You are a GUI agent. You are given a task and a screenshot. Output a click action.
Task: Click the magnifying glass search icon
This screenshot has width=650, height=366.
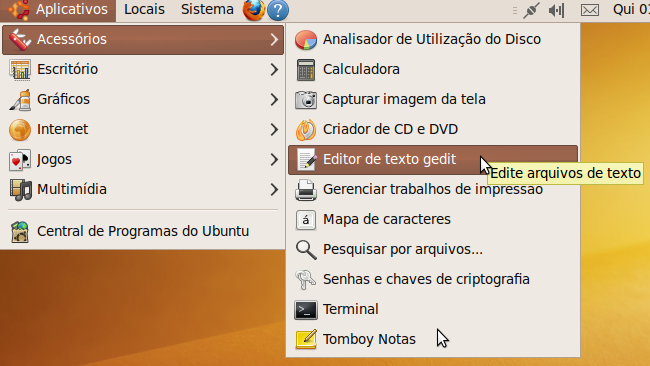coord(306,250)
